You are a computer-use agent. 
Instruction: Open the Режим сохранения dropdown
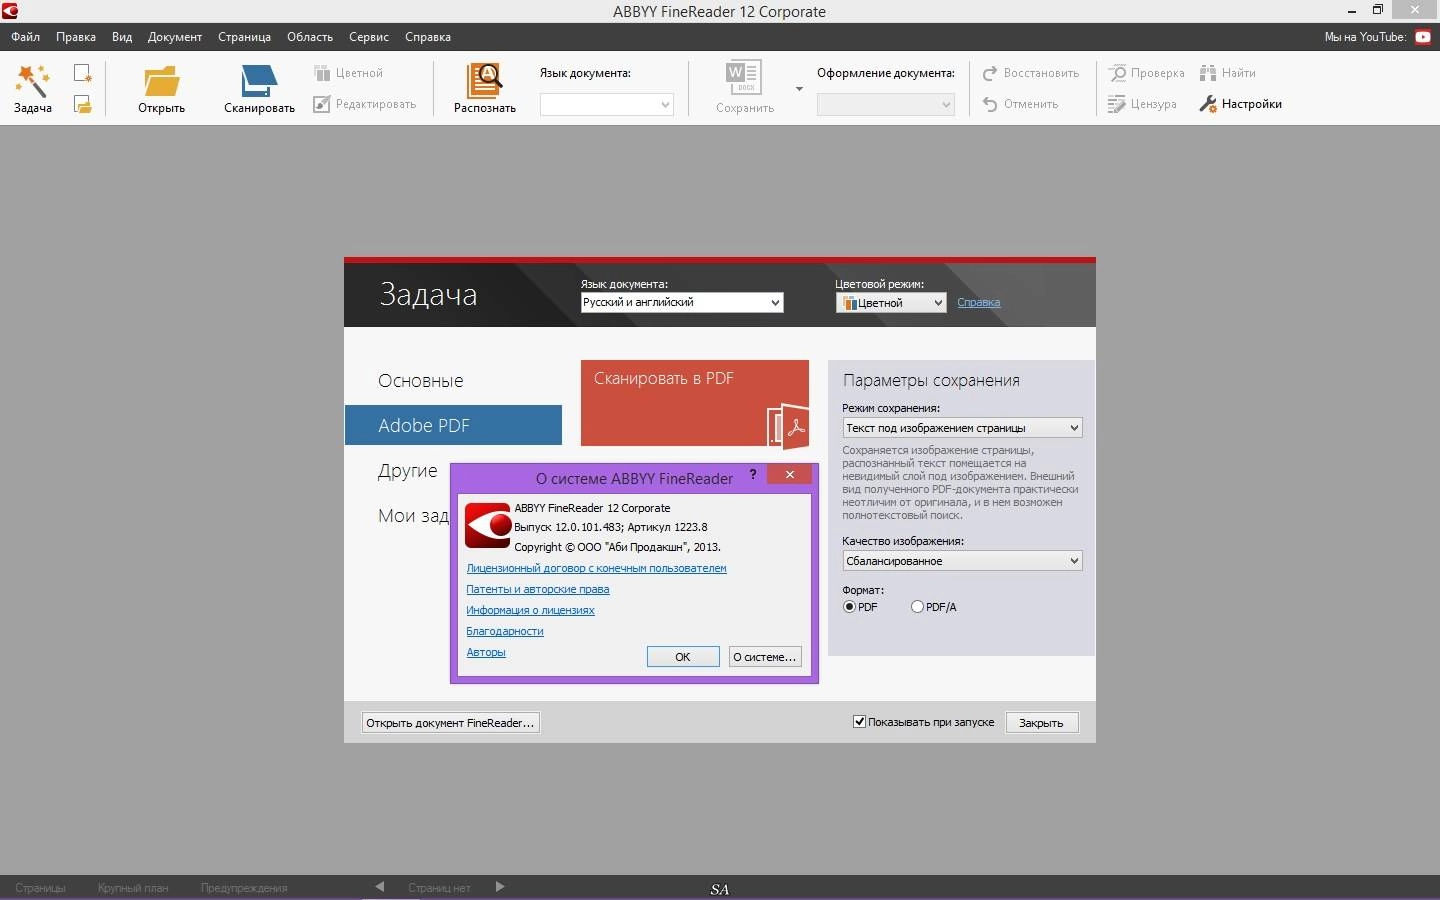[x=962, y=428]
